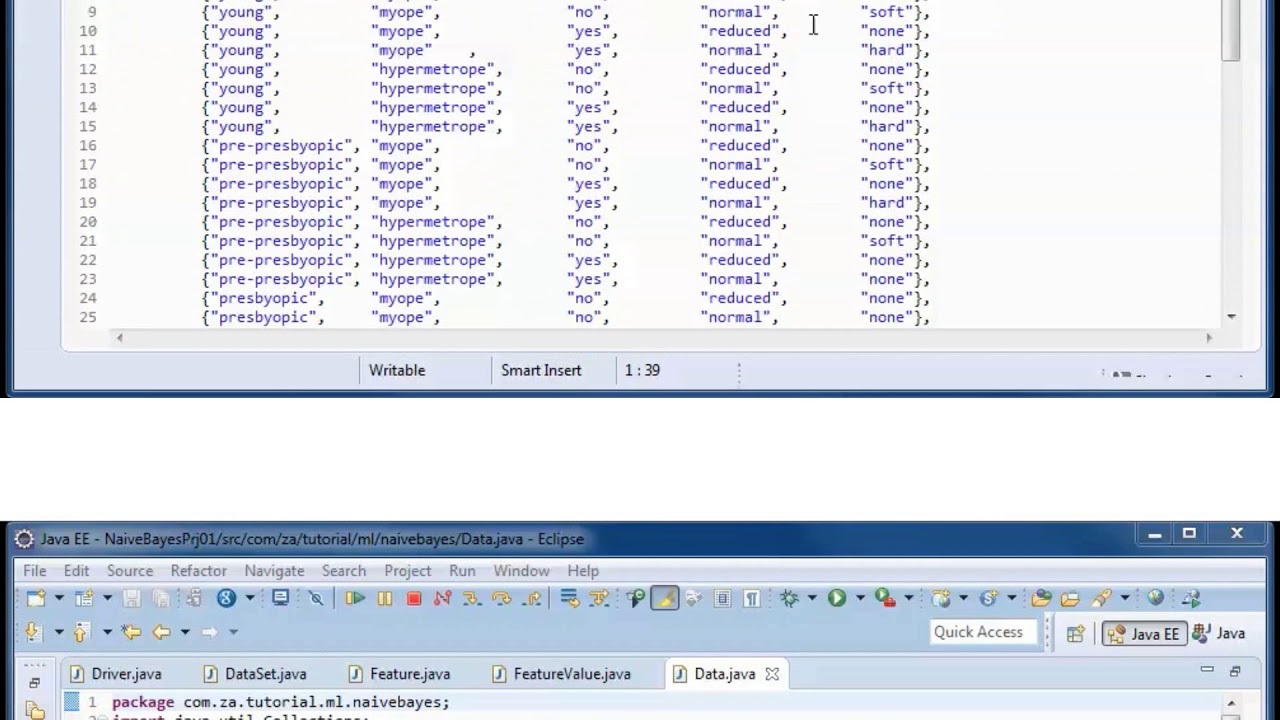Click the editor area Minimize icon
The width and height of the screenshot is (1280, 720).
point(1207,671)
